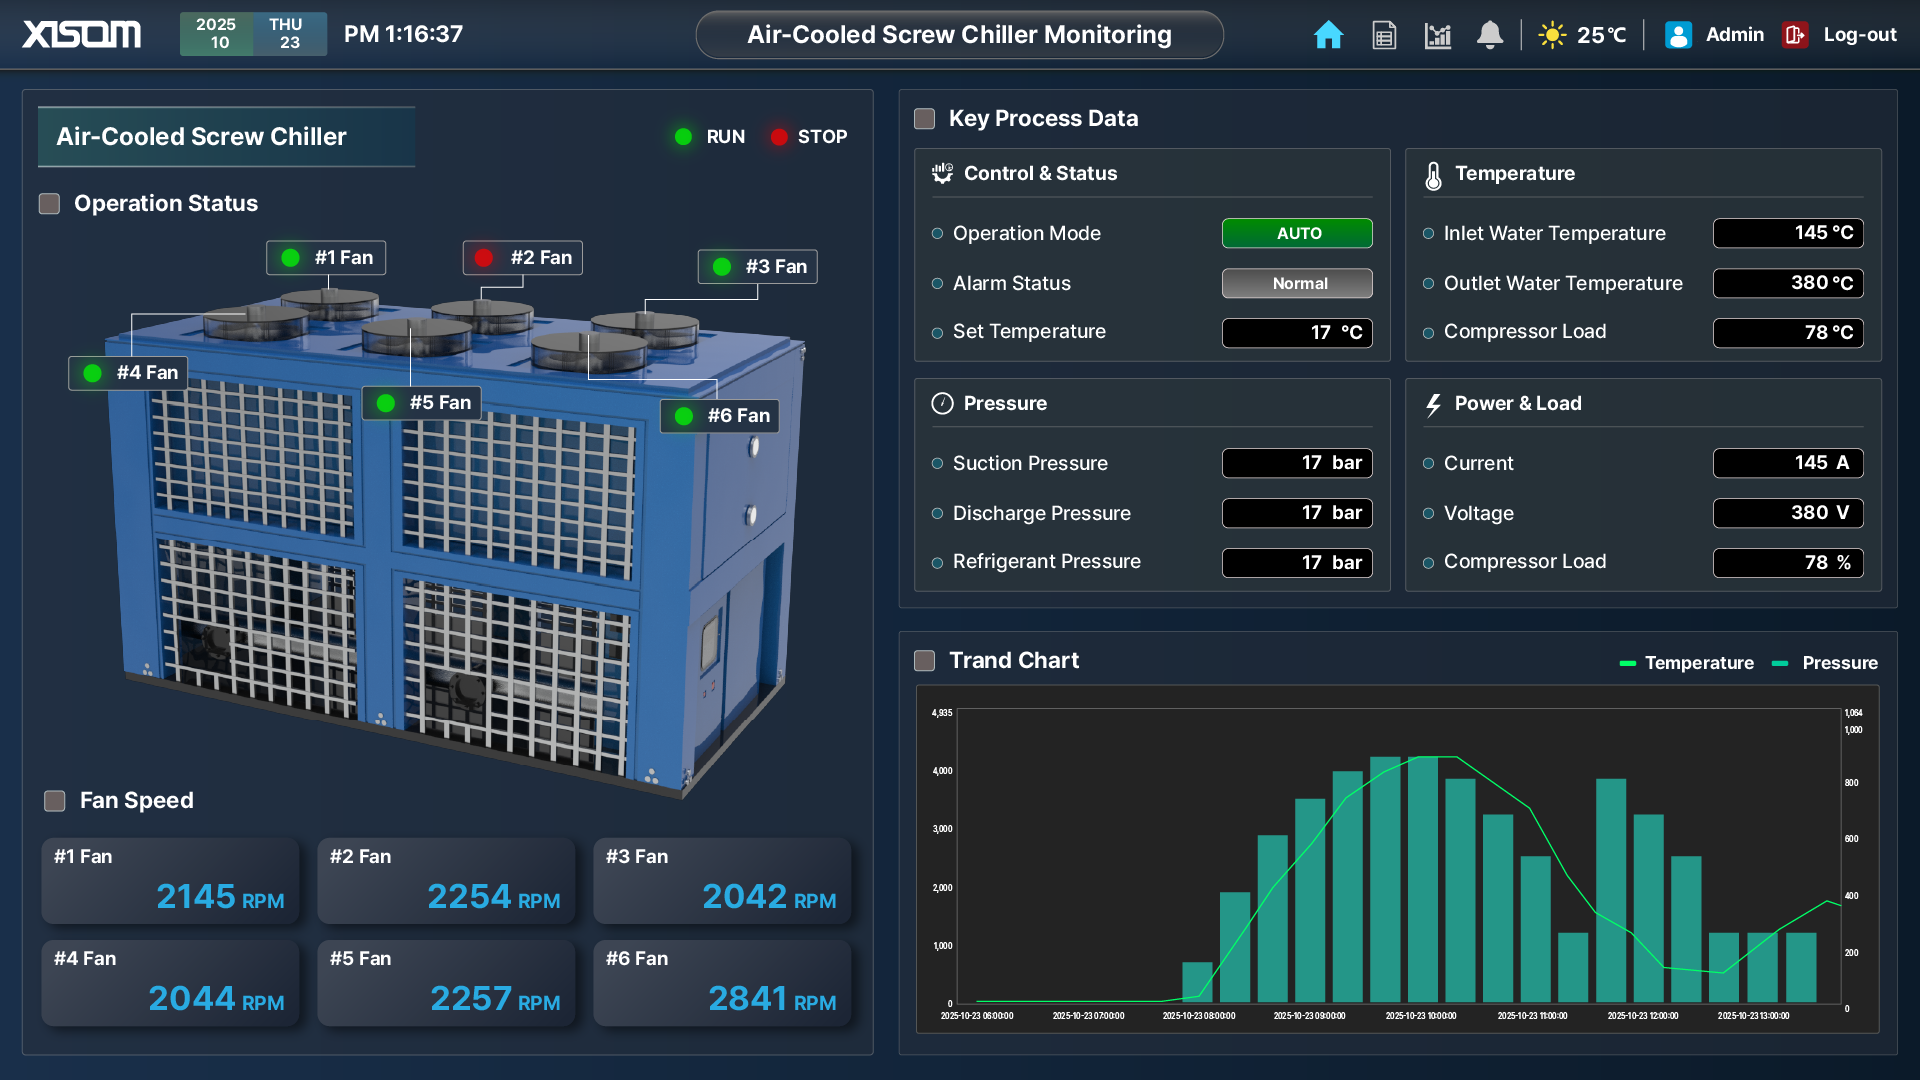Open the Set Temperature value field
Image resolution: width=1920 pixels, height=1080 pixels.
click(x=1296, y=332)
